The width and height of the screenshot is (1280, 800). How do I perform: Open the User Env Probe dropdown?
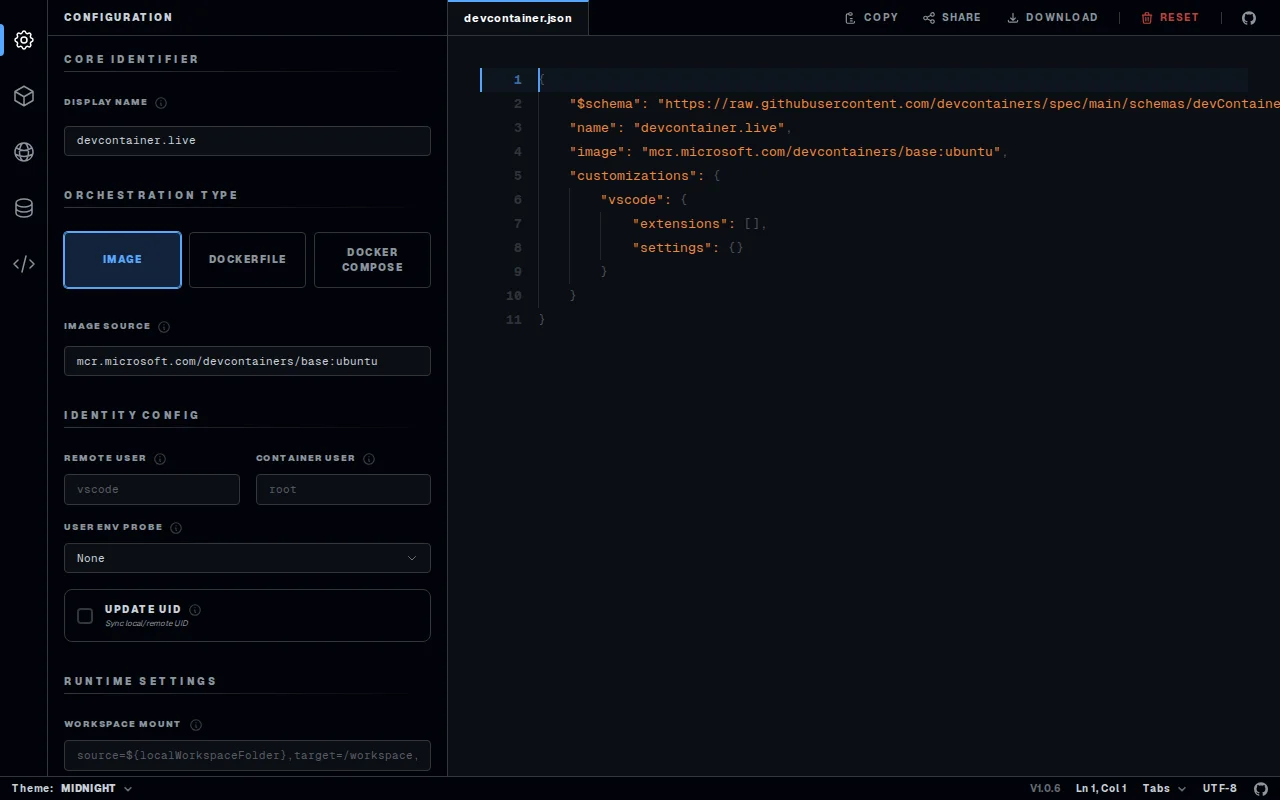pos(247,558)
